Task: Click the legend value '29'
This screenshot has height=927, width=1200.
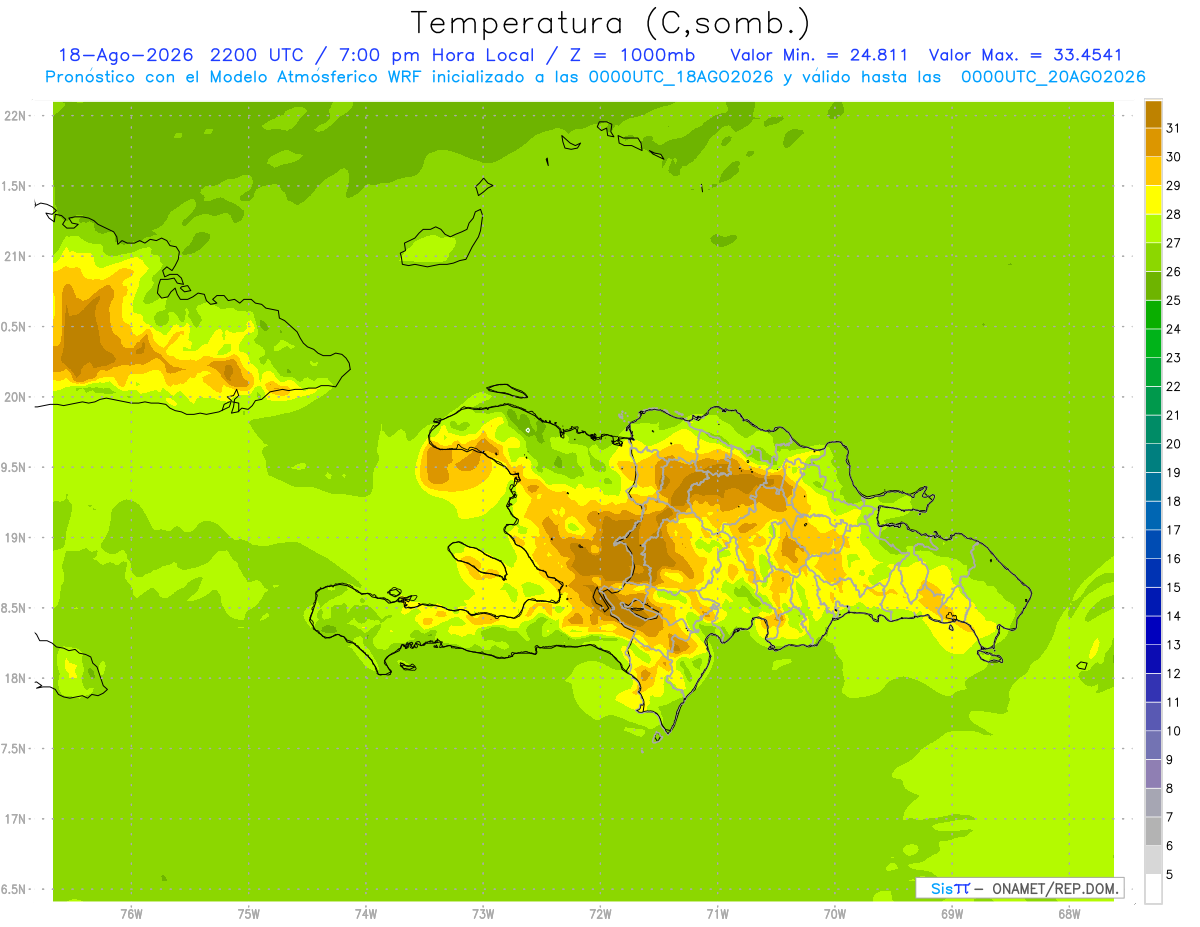Action: click(x=1173, y=185)
